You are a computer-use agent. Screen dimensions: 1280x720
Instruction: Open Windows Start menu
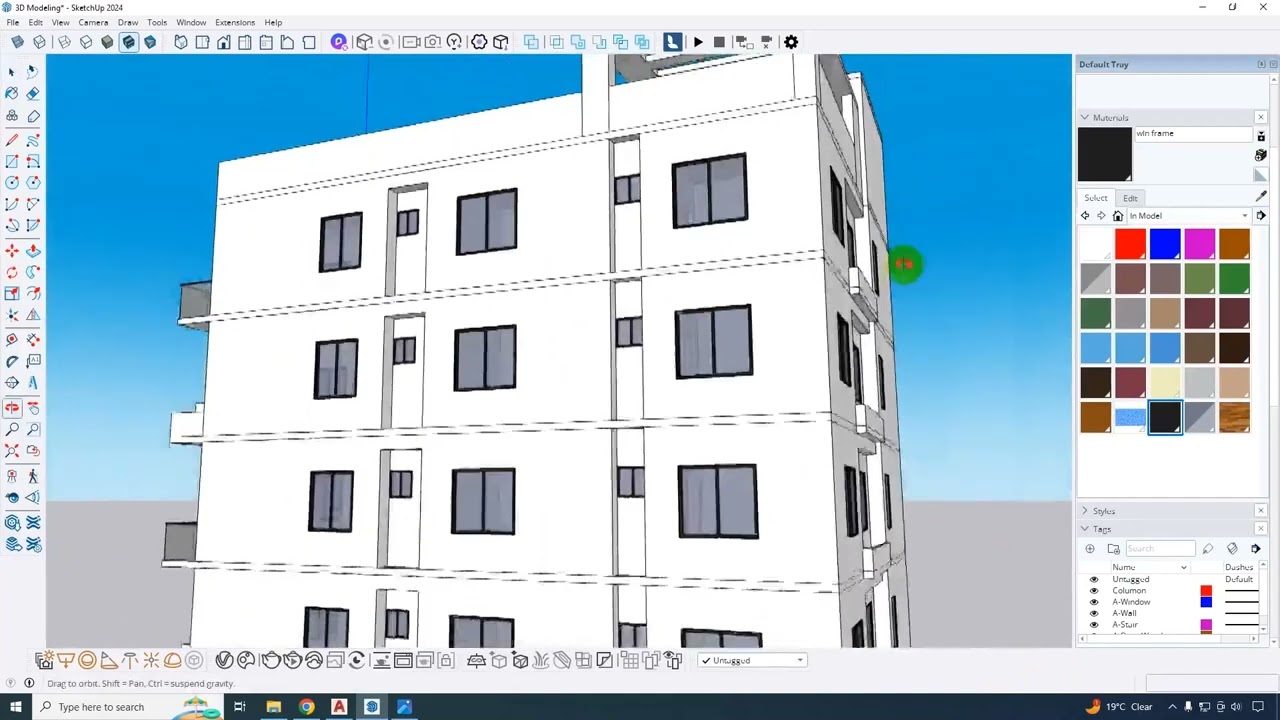click(x=15, y=707)
